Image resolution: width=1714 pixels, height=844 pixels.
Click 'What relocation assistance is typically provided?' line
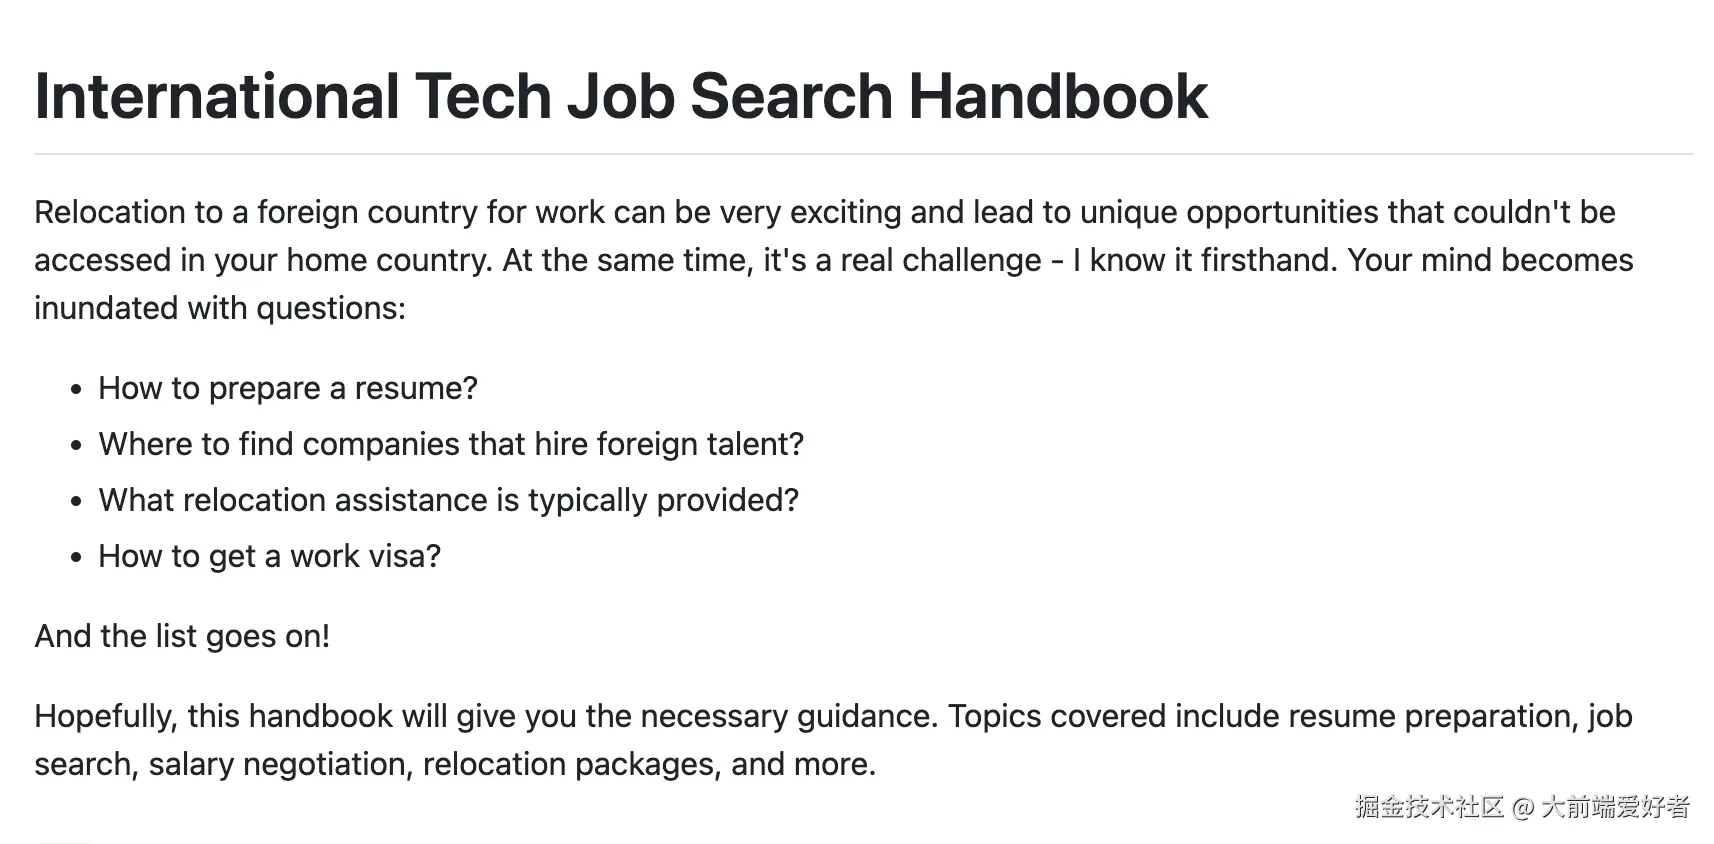[449, 500]
